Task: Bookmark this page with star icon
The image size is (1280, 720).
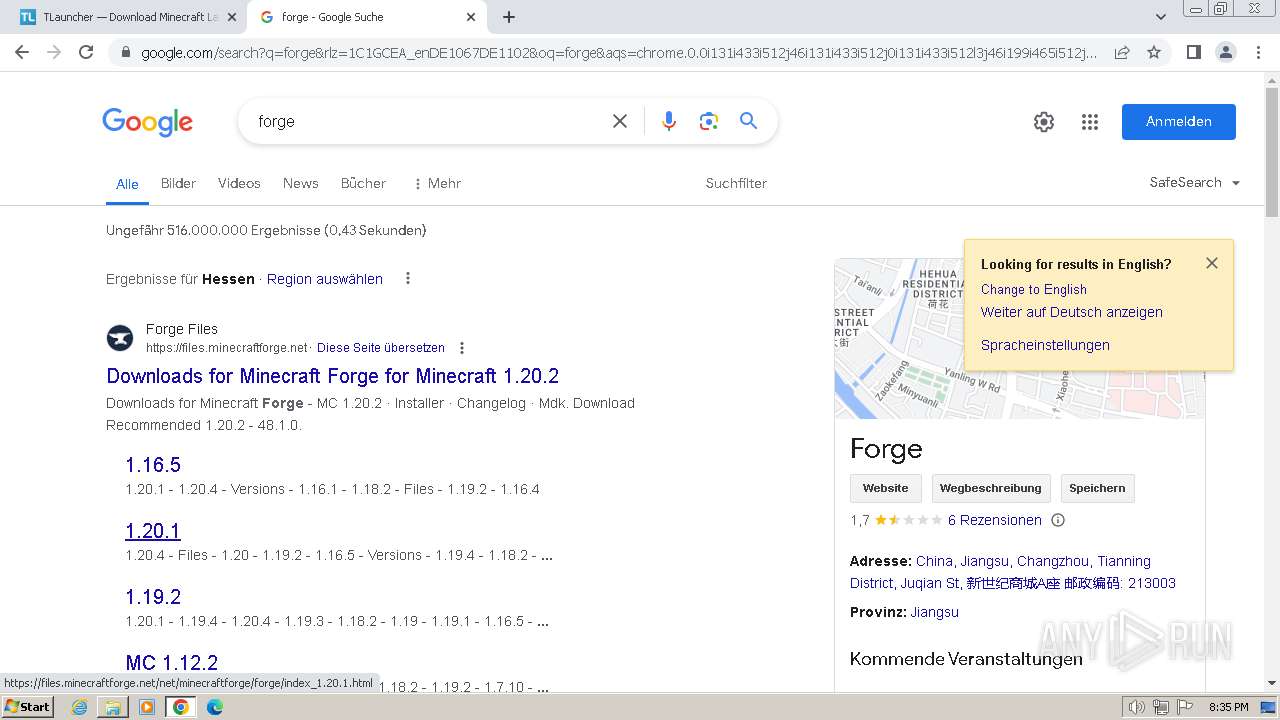Action: (1154, 52)
